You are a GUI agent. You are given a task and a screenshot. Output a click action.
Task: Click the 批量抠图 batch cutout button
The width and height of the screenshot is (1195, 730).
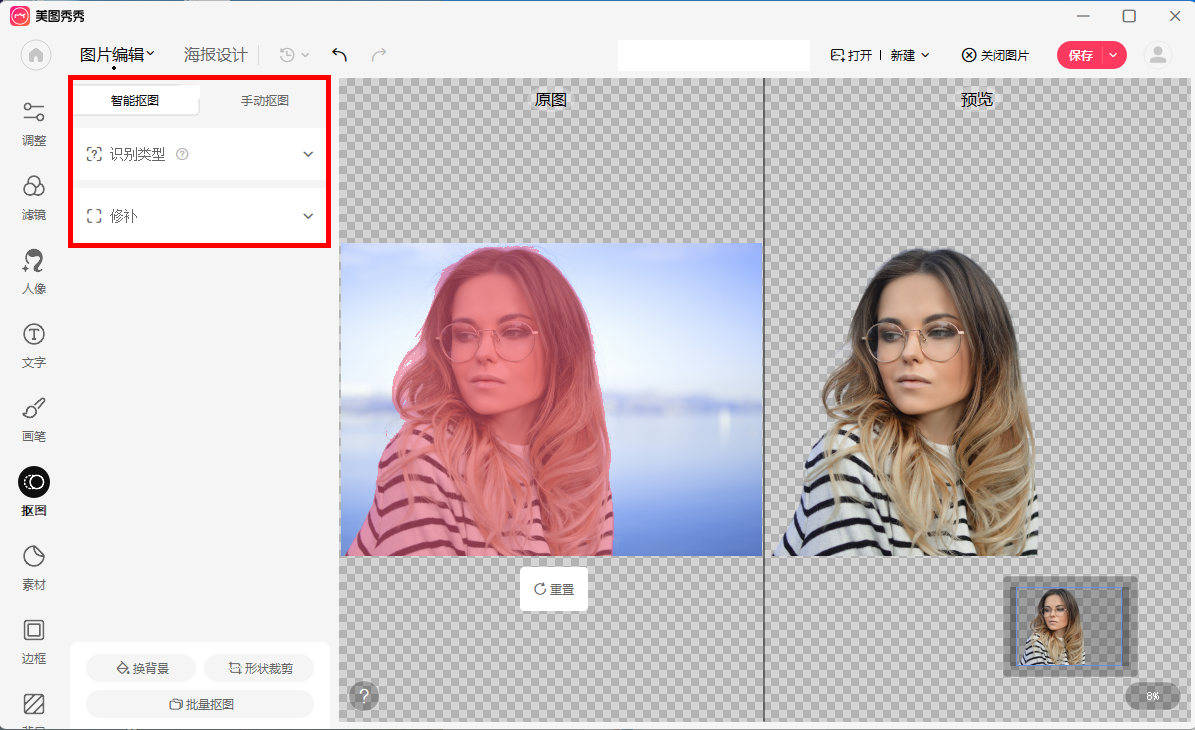200,704
